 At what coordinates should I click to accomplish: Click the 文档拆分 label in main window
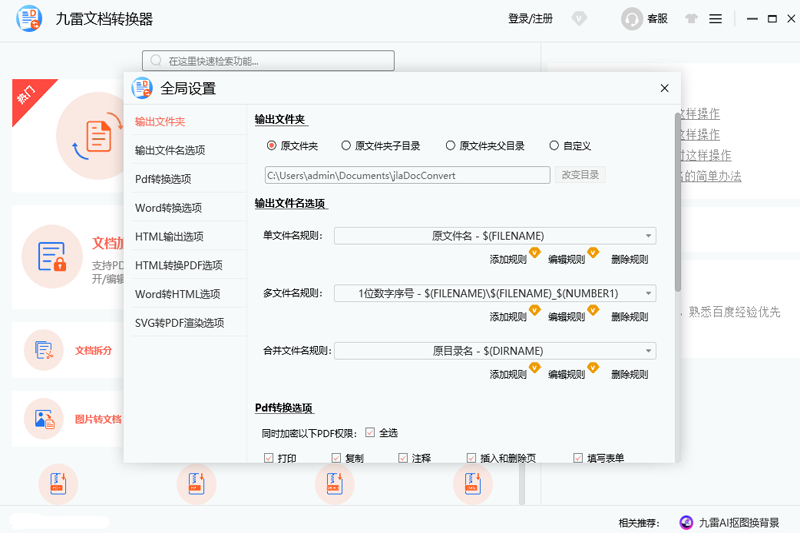pos(93,350)
